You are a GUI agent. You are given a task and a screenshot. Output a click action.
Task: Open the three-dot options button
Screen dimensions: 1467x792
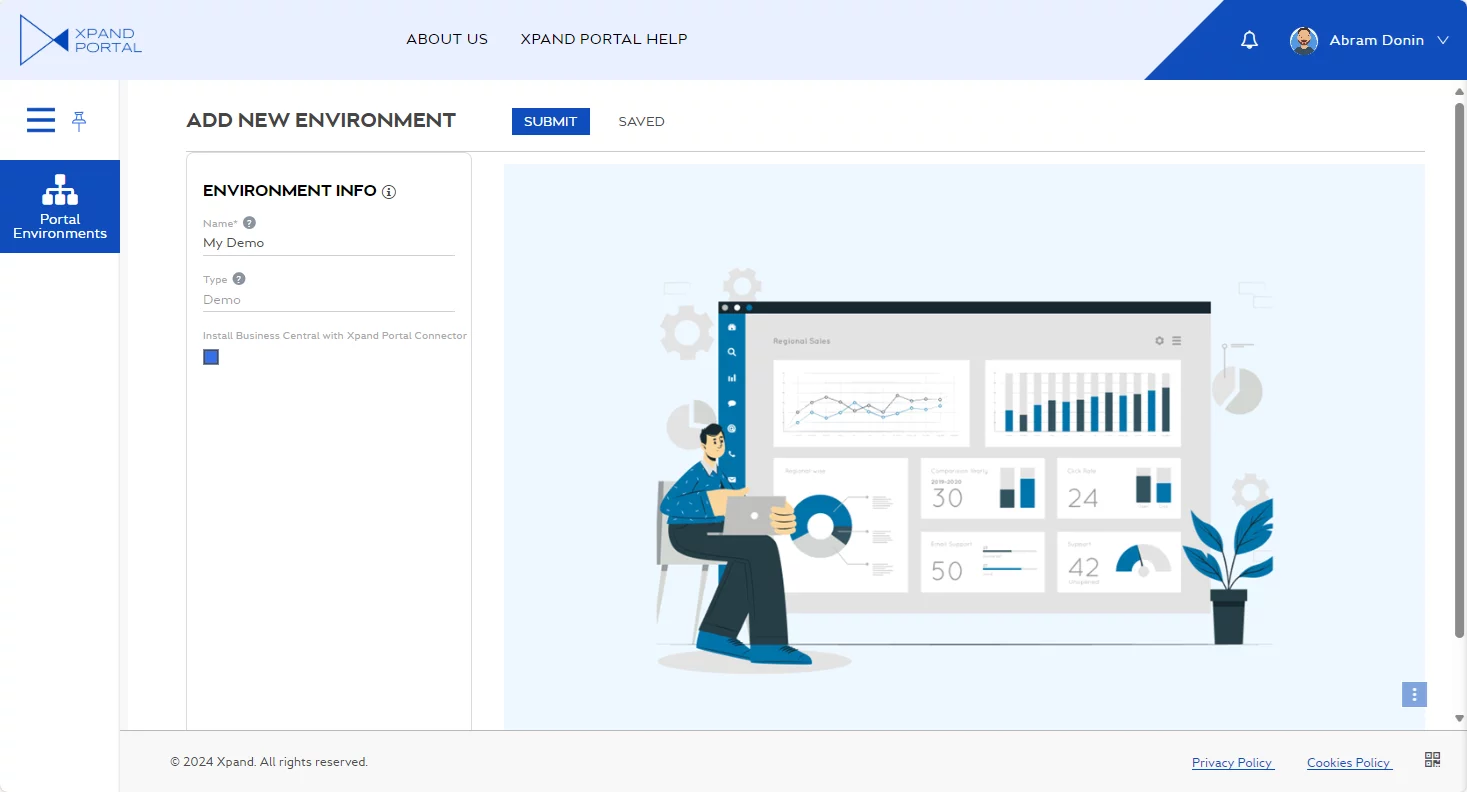[1414, 694]
